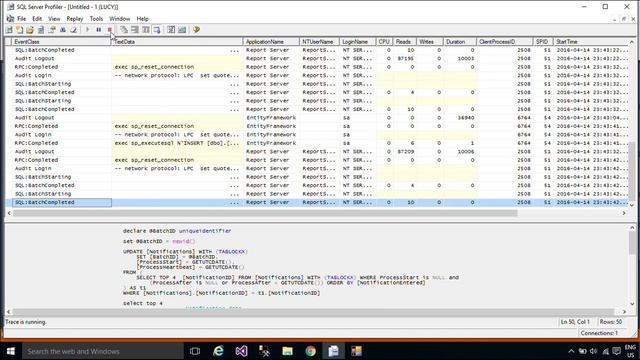Stop the running trace
This screenshot has width=640, height=360.
click(110, 30)
